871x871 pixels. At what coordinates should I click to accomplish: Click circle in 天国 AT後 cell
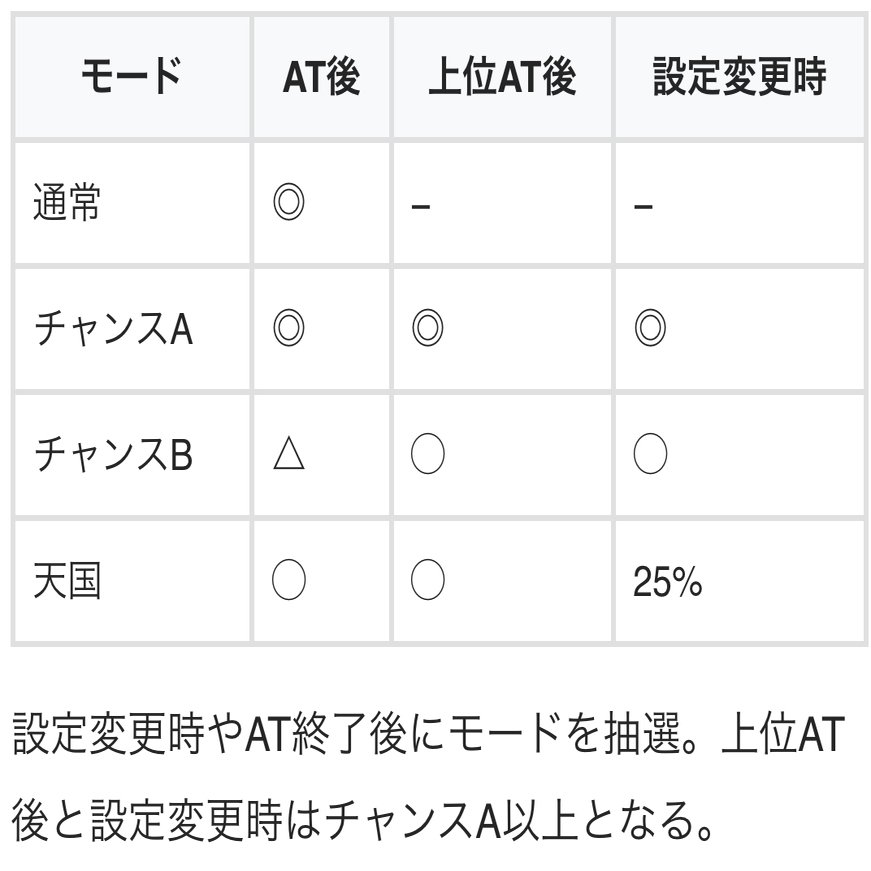click(x=289, y=580)
